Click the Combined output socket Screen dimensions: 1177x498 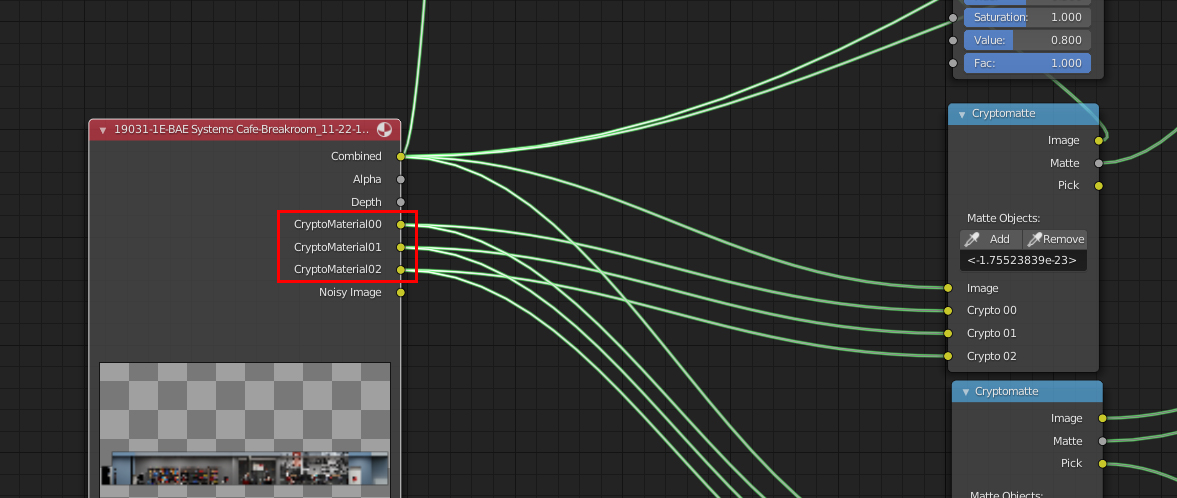coord(401,156)
